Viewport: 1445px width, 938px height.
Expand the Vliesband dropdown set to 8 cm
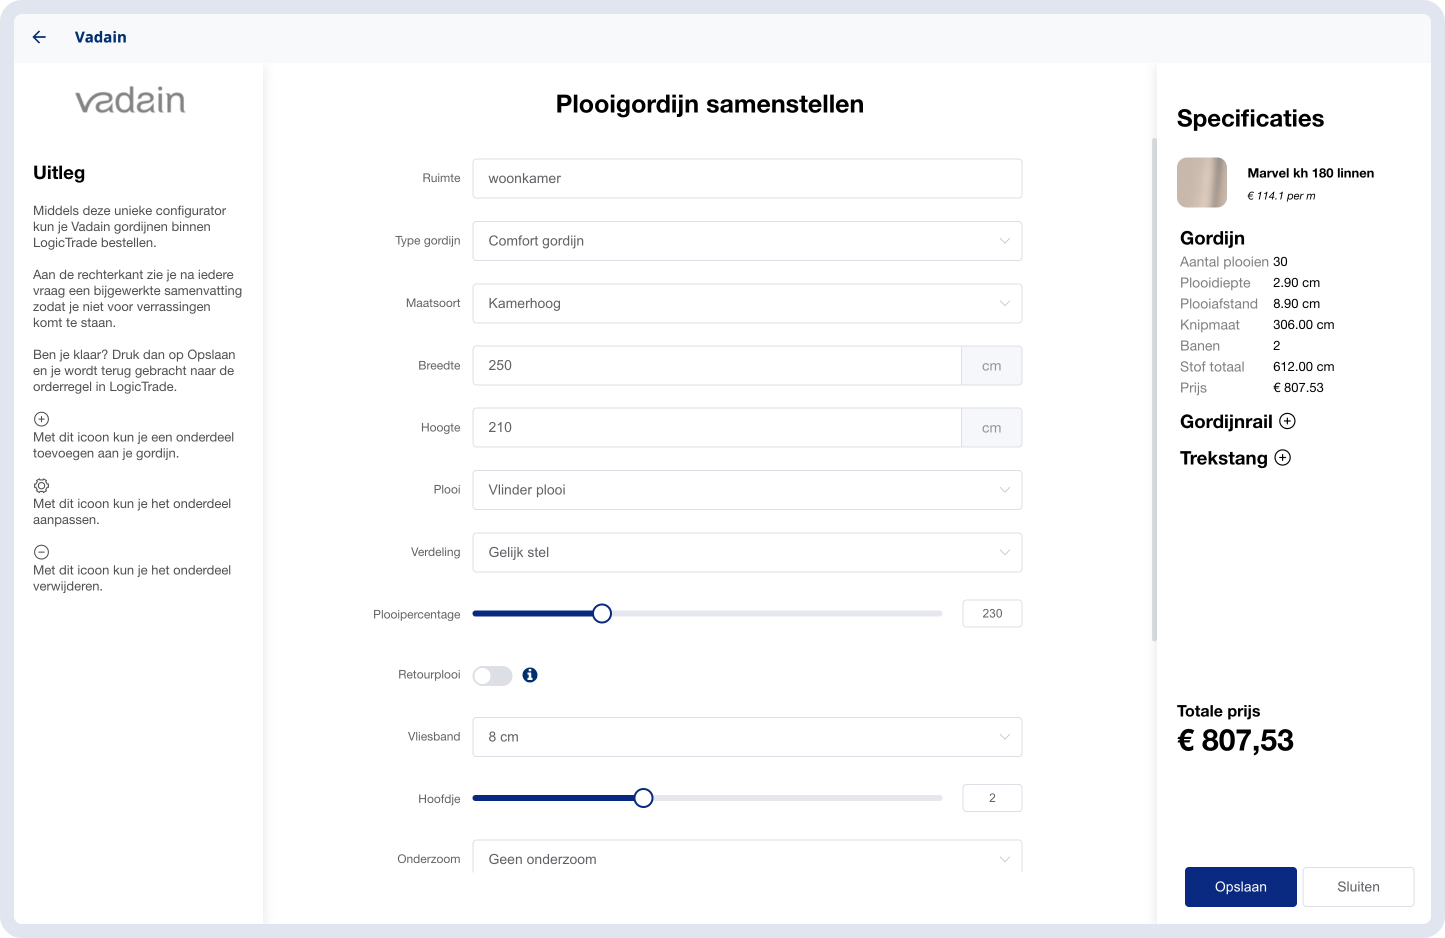click(x=746, y=737)
